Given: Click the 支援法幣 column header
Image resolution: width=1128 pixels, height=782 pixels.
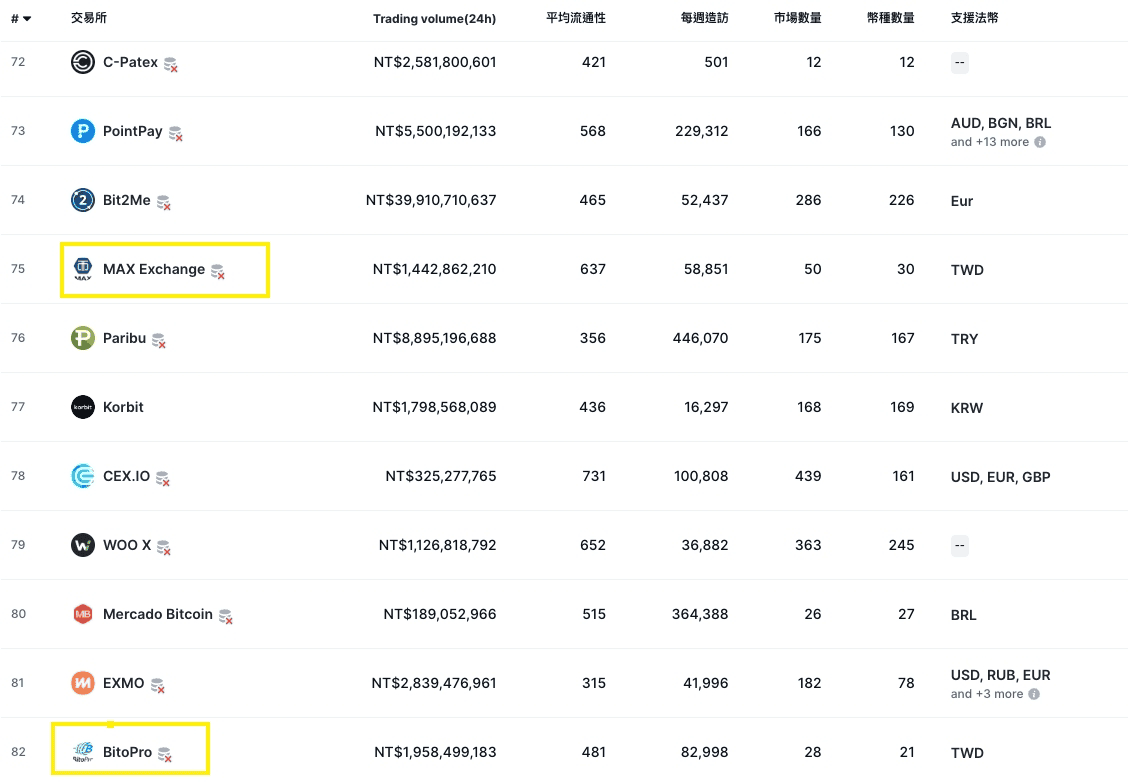Looking at the screenshot, I should pos(974,18).
